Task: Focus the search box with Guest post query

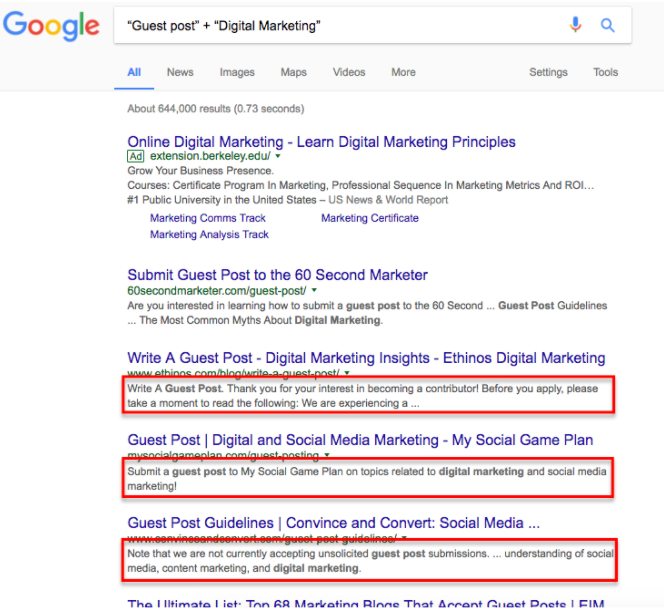Action: click(x=372, y=26)
